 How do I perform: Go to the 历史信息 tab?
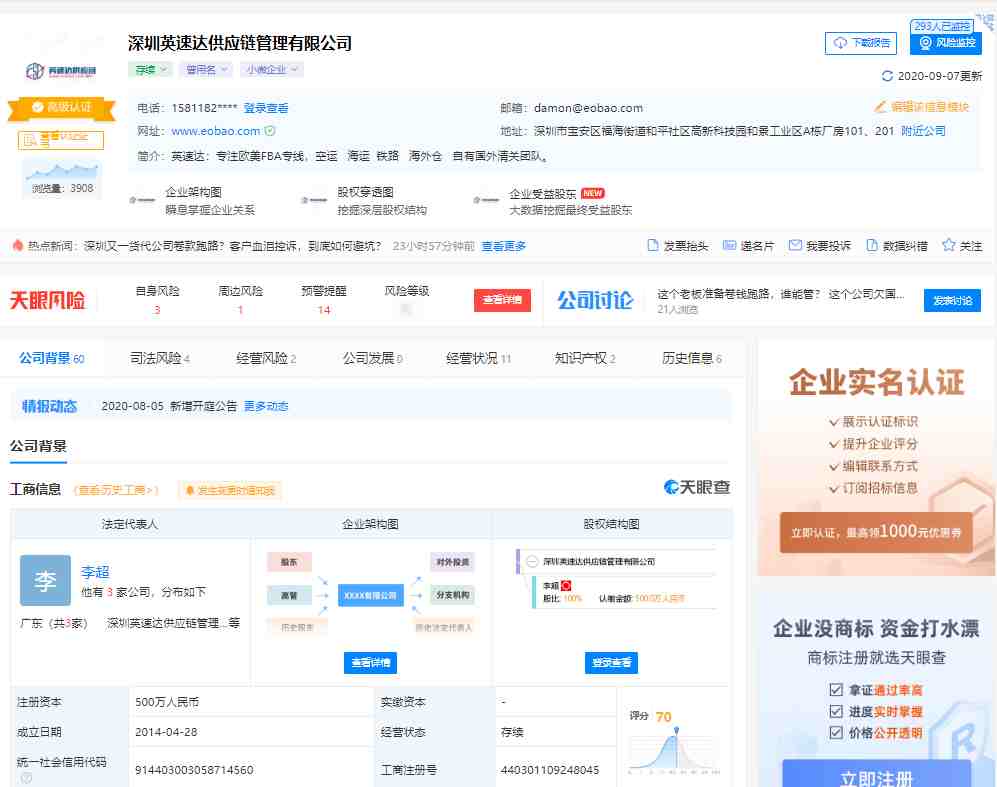pos(692,359)
